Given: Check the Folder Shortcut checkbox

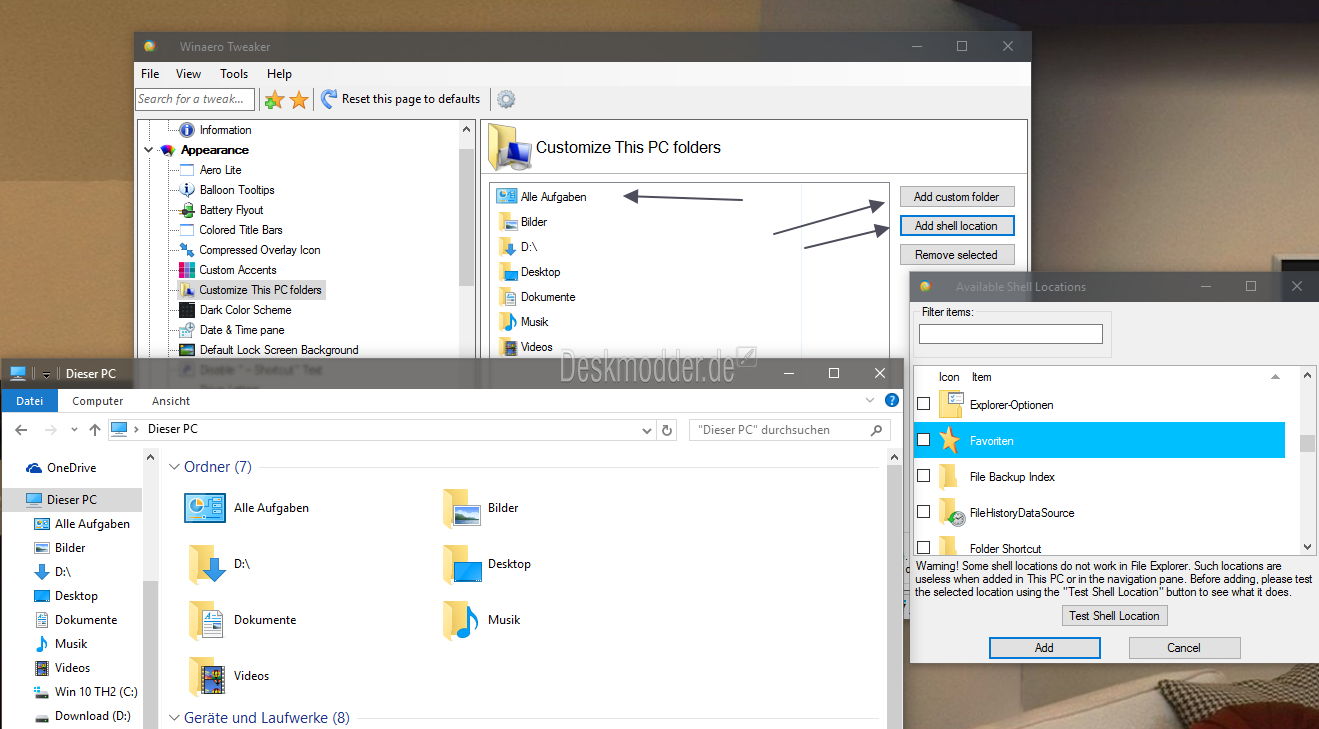Looking at the screenshot, I should click(924, 547).
